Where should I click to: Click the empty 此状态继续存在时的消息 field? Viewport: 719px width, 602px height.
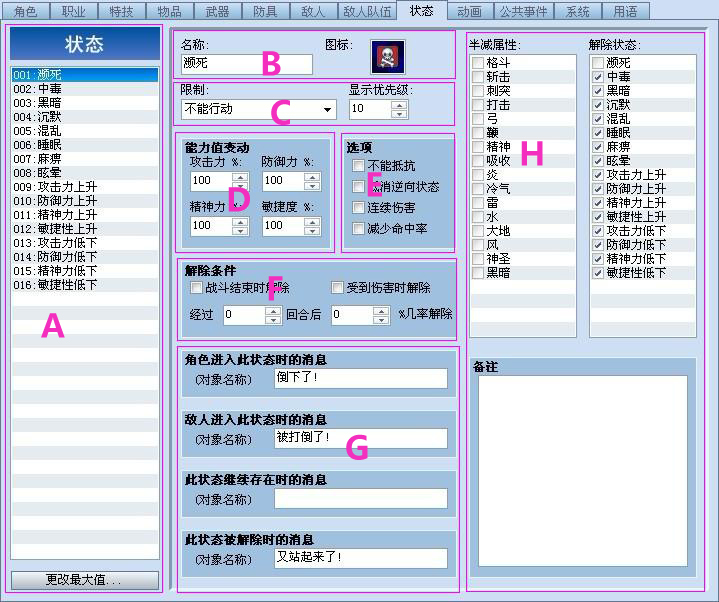click(361, 498)
